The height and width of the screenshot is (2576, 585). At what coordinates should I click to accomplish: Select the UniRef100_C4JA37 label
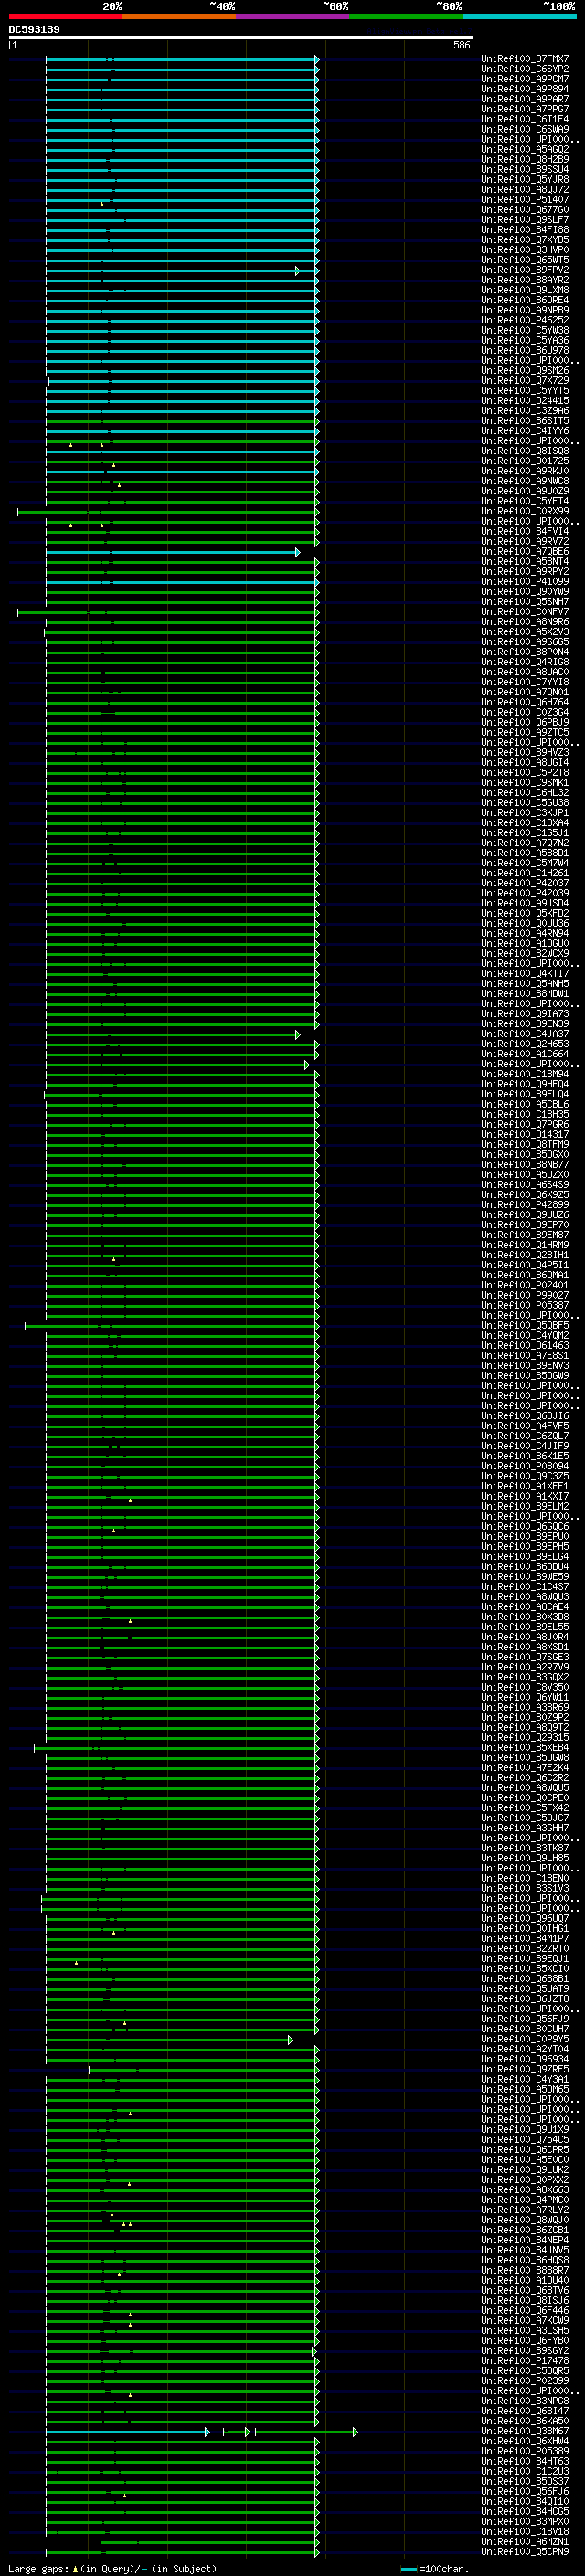click(x=525, y=1034)
